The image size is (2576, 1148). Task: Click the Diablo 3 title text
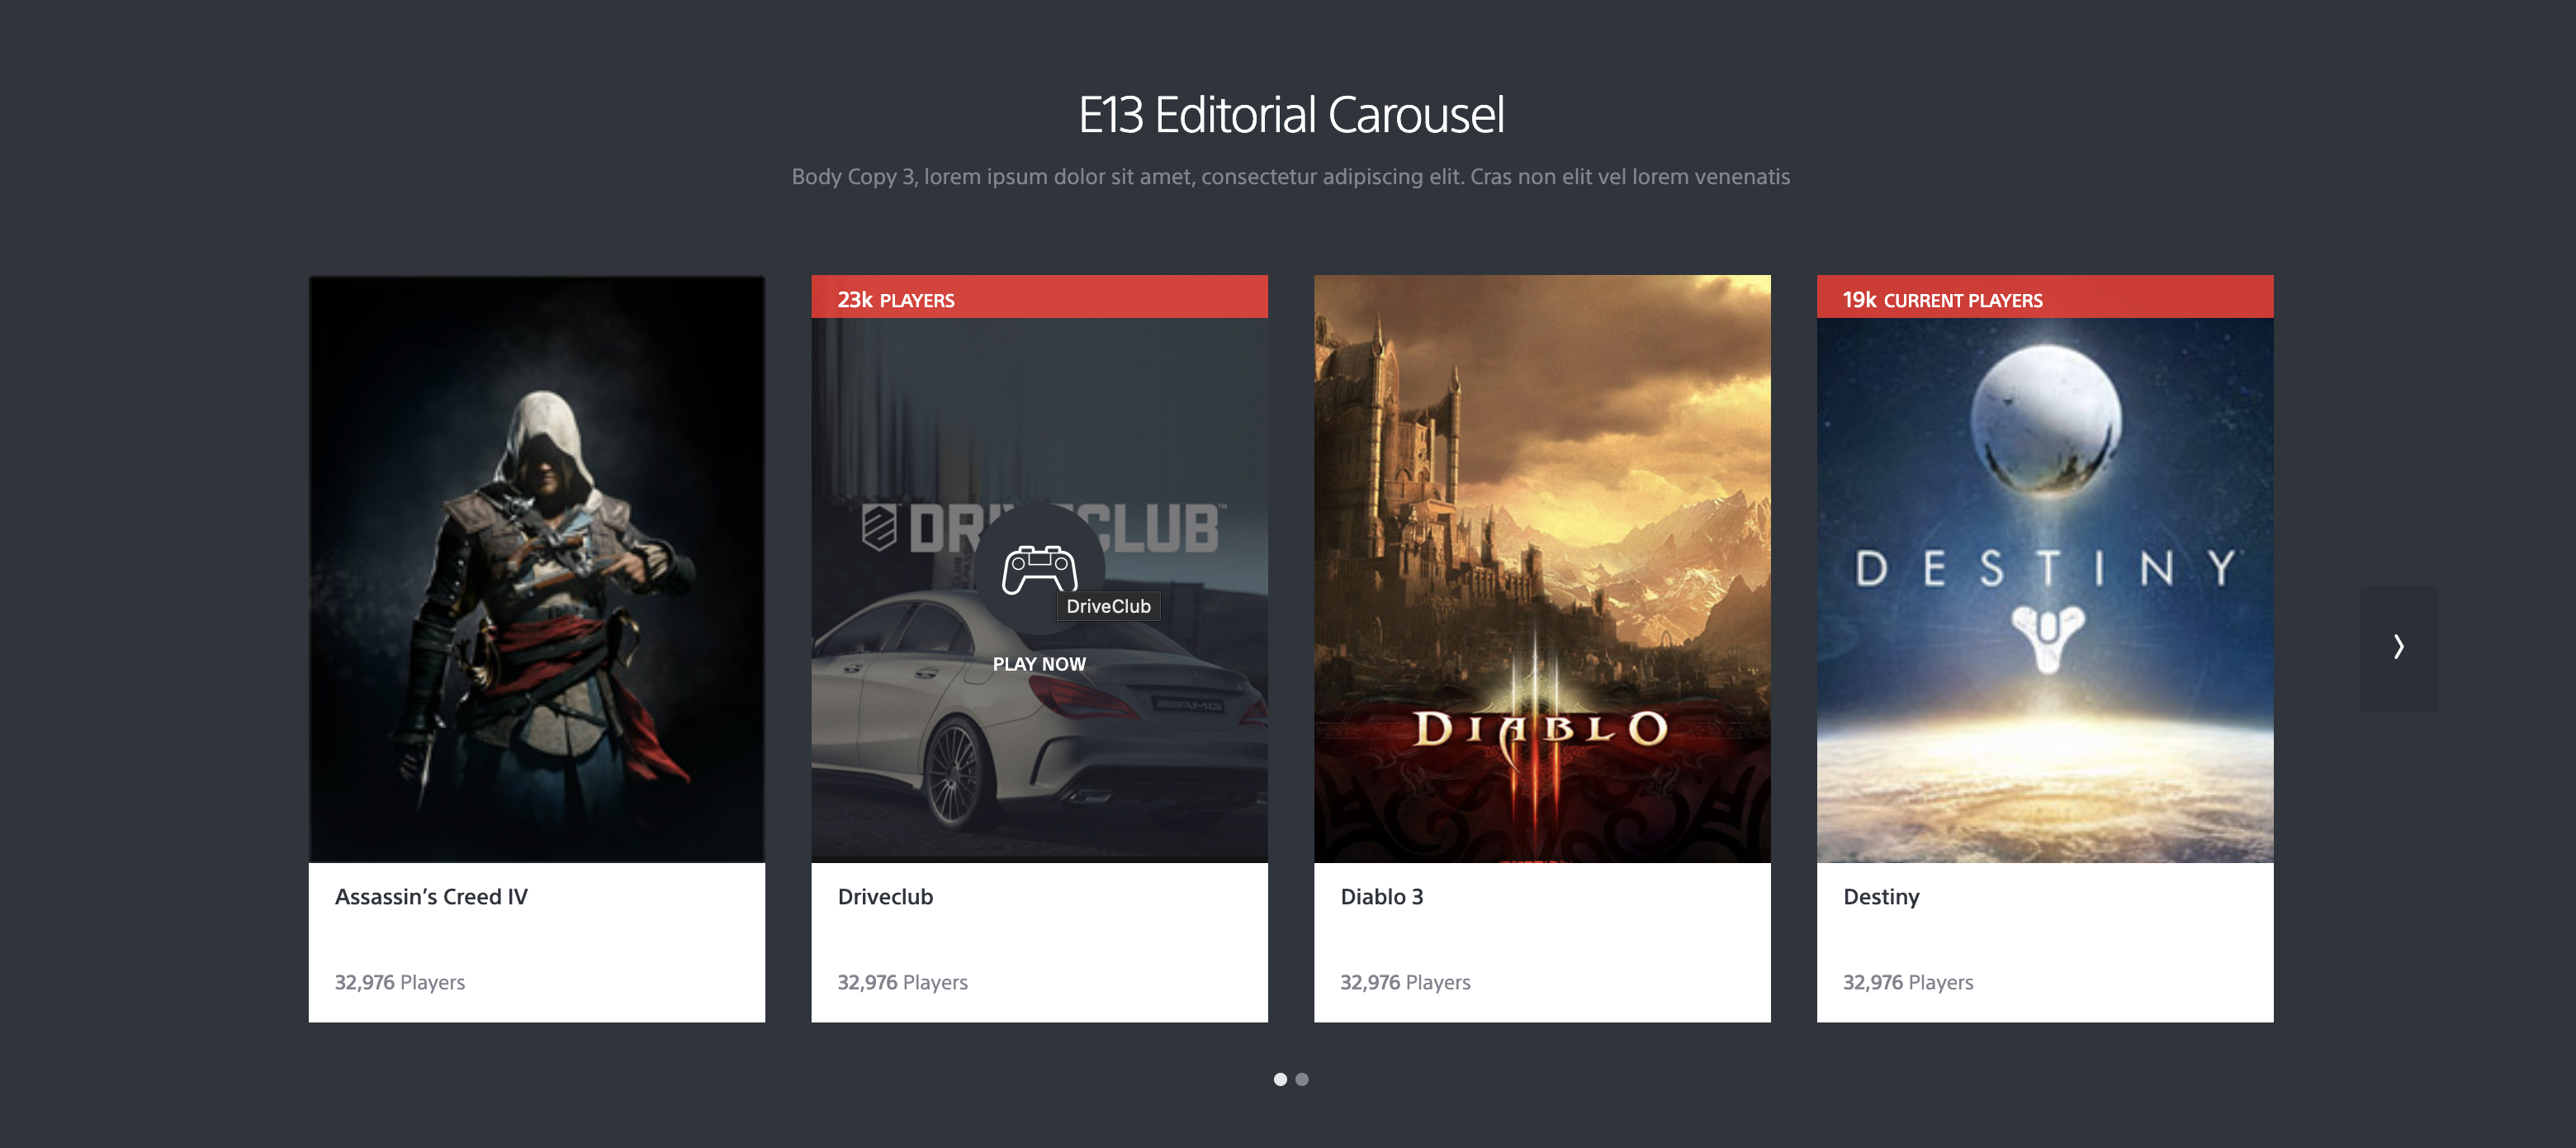(1381, 897)
